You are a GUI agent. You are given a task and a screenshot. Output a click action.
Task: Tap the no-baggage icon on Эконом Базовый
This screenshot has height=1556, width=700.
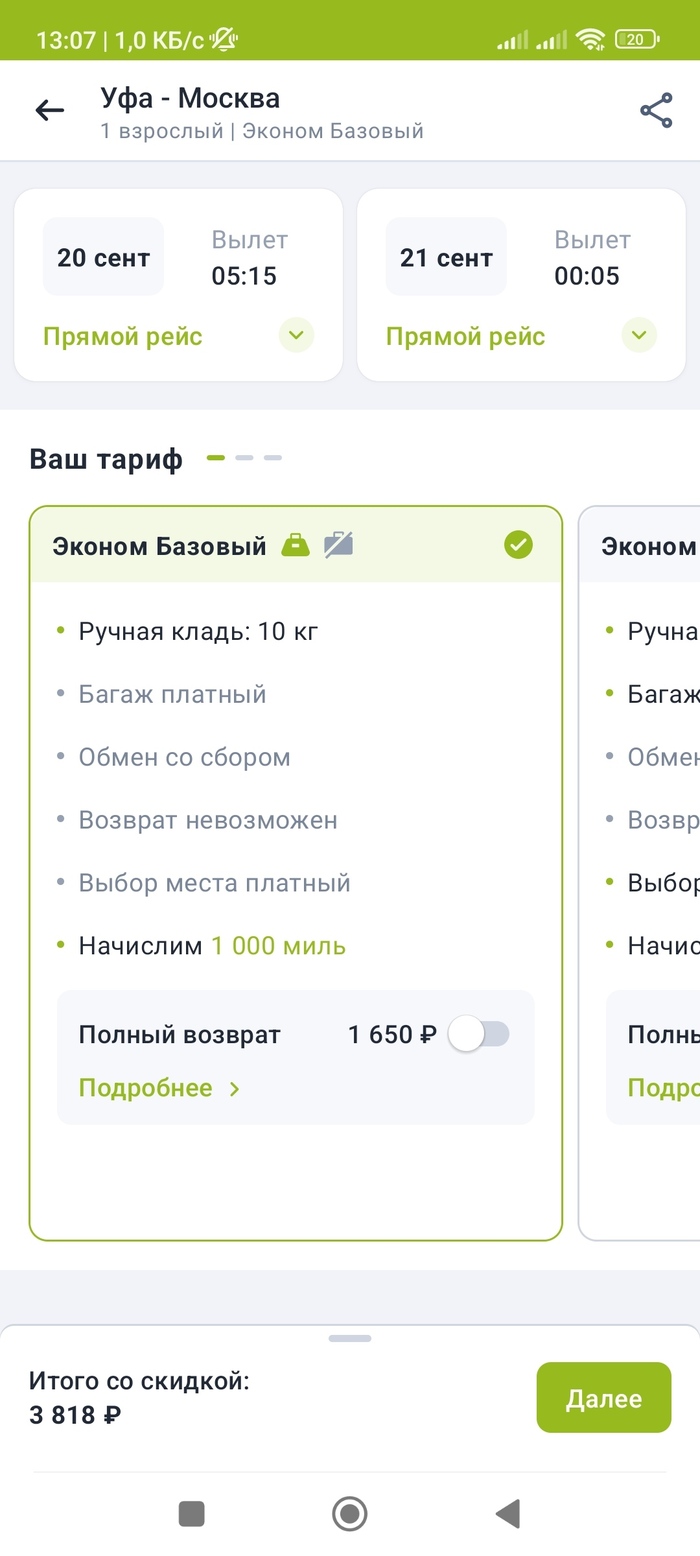tap(339, 545)
